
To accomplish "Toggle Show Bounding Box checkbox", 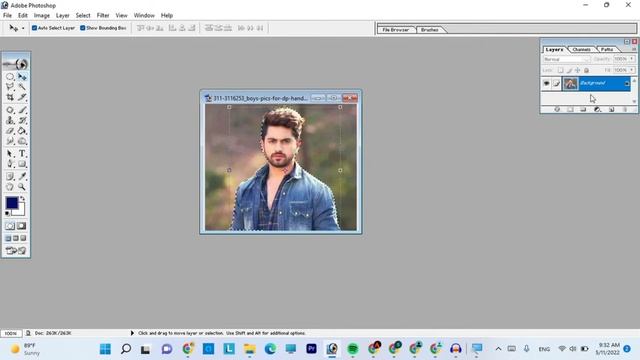I will tap(82, 28).
